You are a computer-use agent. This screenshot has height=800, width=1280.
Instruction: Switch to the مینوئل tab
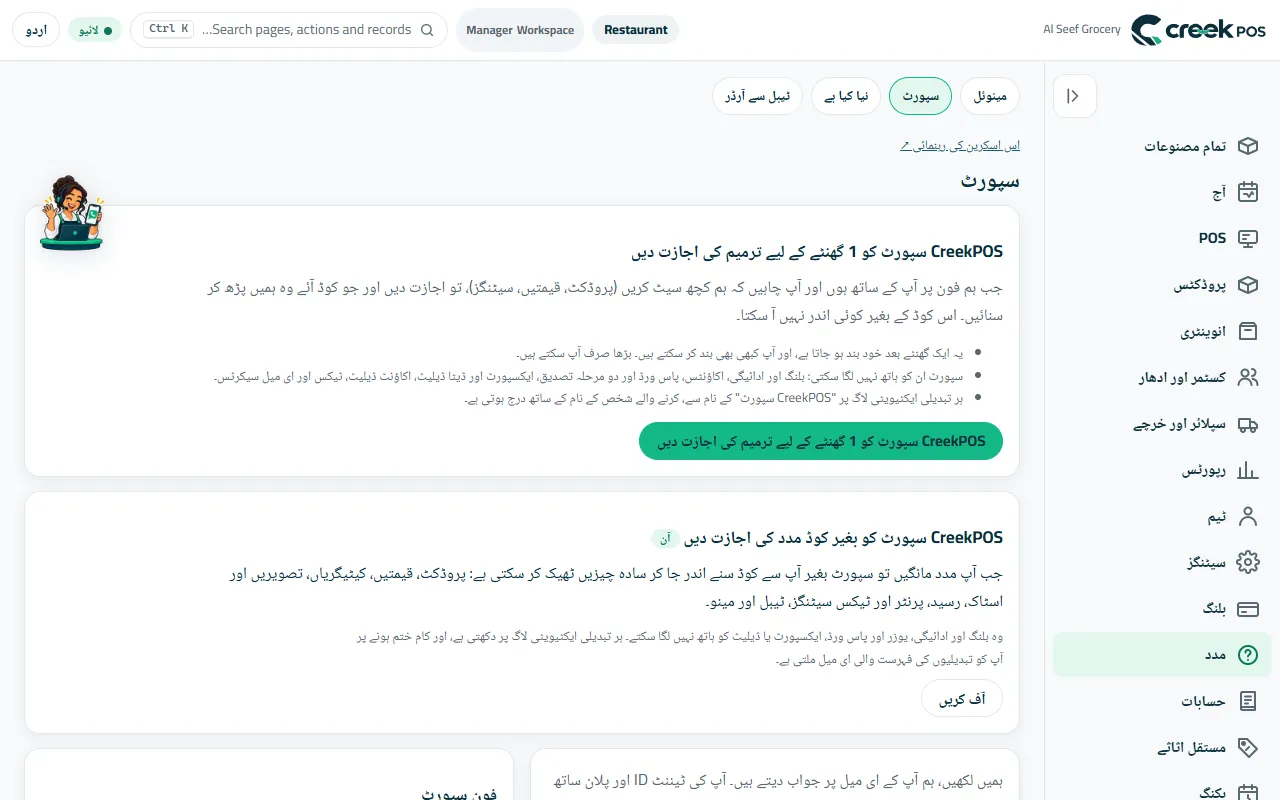coord(990,96)
